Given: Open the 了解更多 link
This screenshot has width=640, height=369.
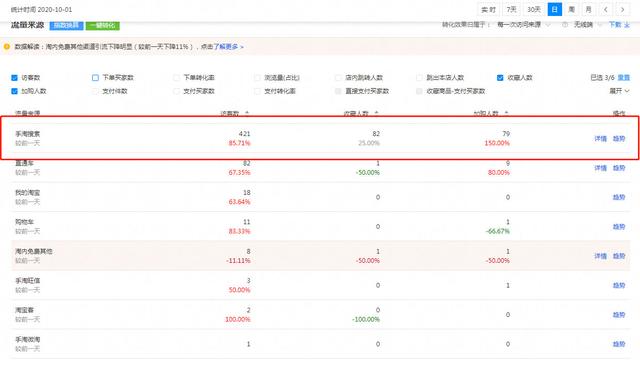Looking at the screenshot, I should (x=228, y=47).
